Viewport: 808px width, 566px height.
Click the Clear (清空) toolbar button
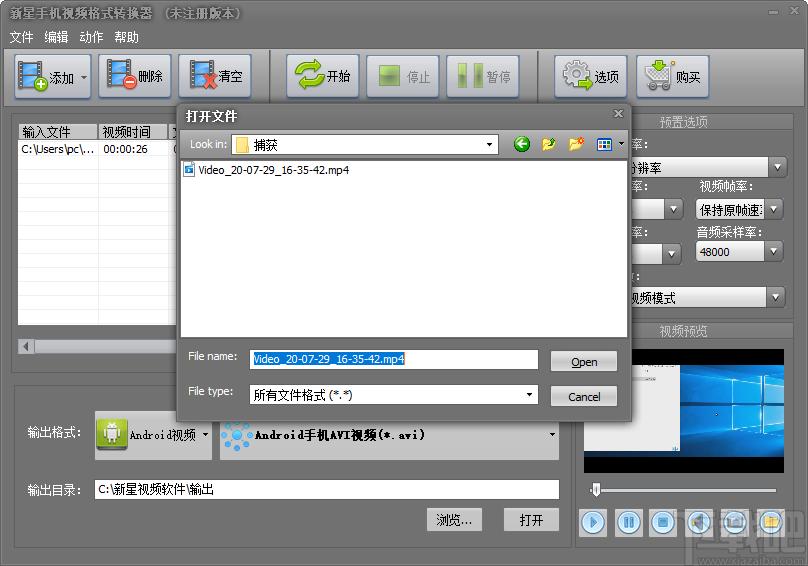tap(215, 76)
